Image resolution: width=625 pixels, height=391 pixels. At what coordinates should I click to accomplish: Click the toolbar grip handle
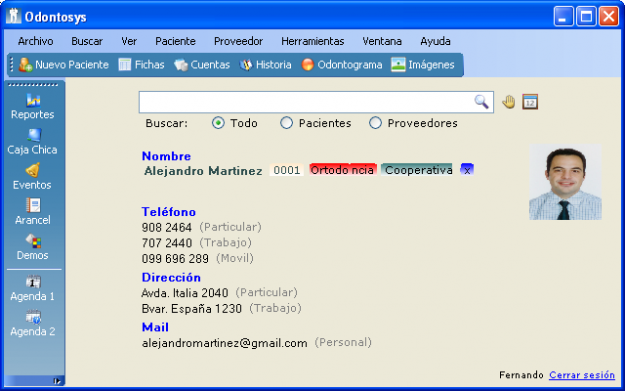[12, 65]
